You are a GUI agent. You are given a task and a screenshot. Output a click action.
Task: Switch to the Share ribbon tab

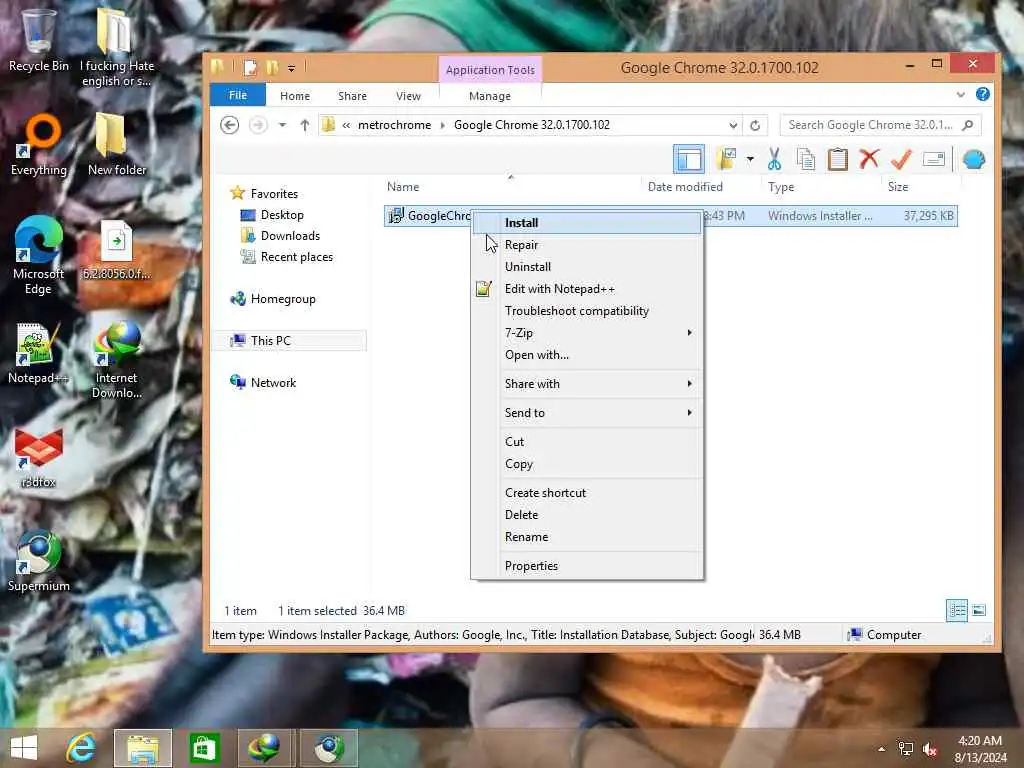click(352, 96)
